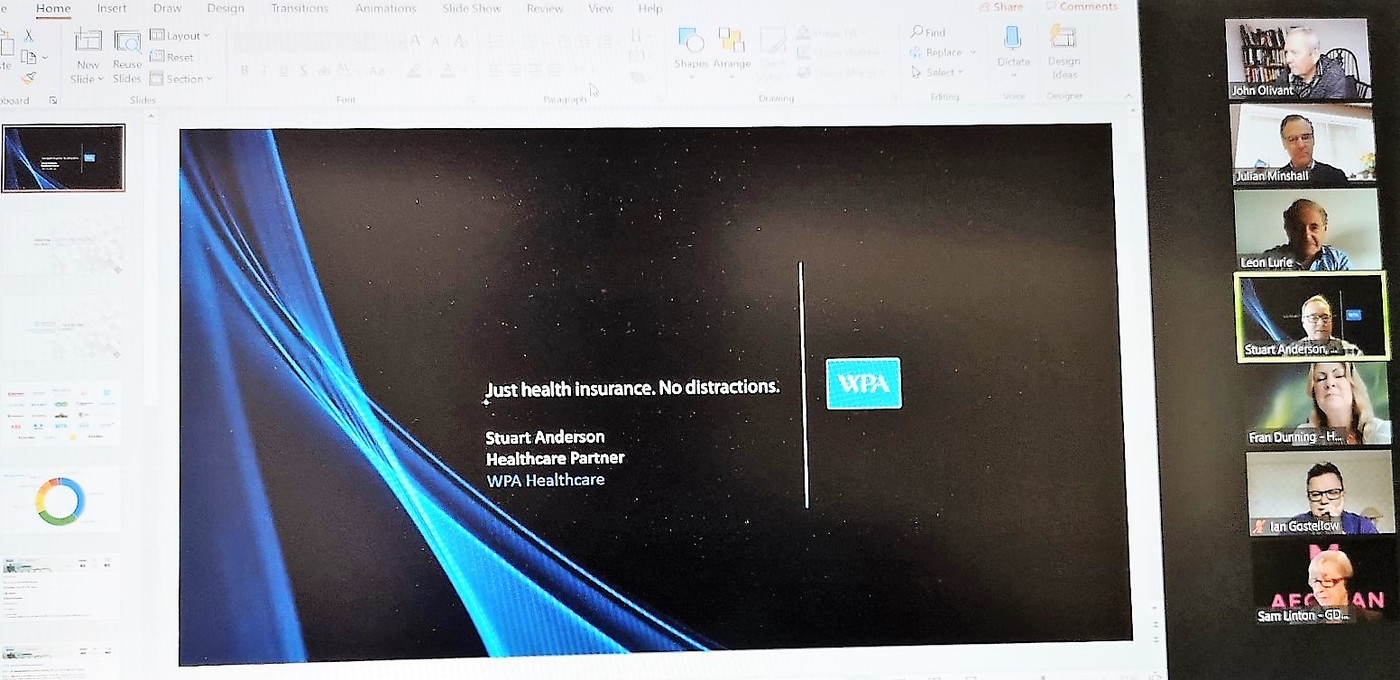Select John Olivant's video tile
The width and height of the screenshot is (1400, 680).
(x=1298, y=59)
